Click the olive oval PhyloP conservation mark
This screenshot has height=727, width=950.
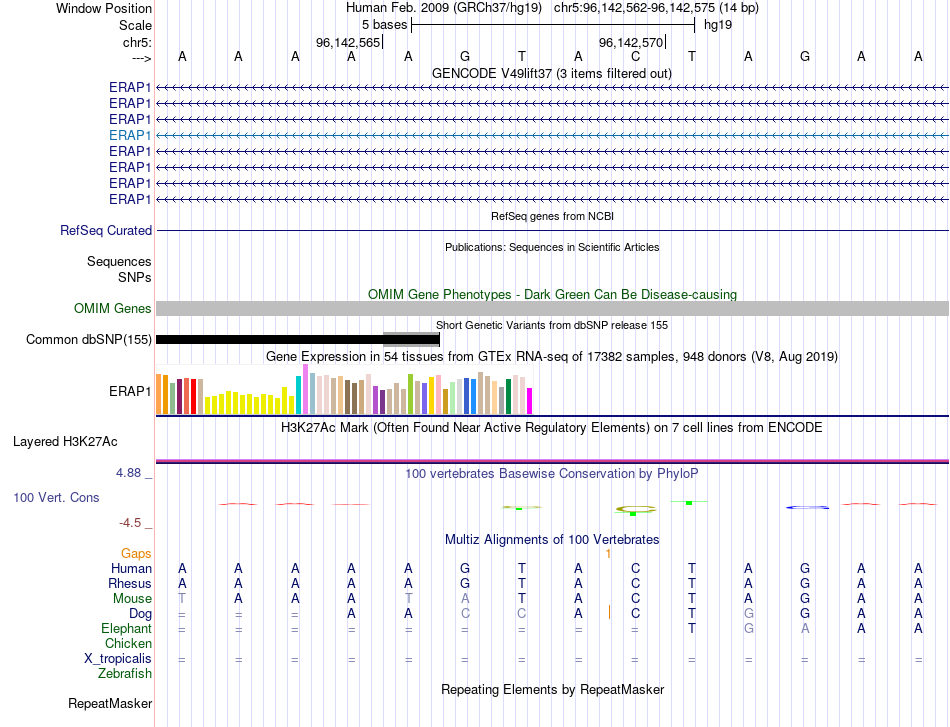coord(636,510)
